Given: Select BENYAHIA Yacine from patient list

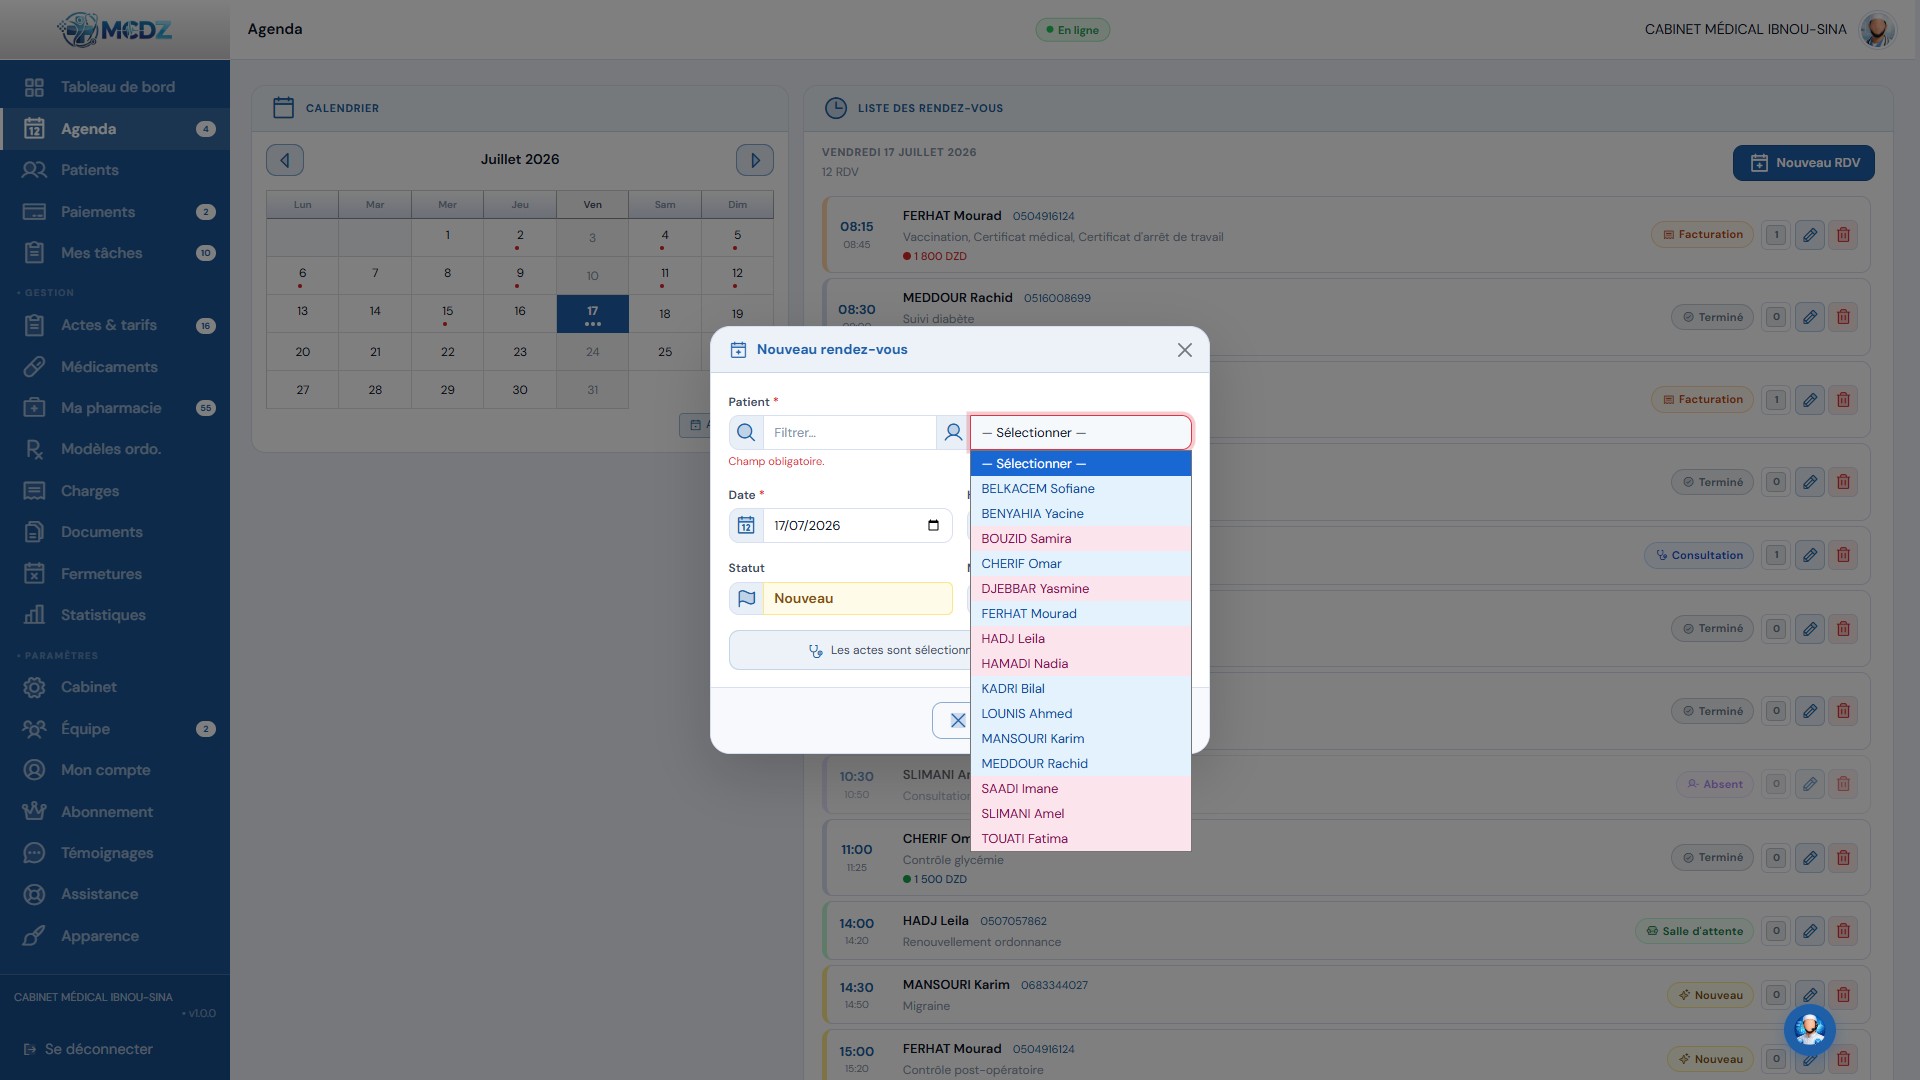Looking at the screenshot, I should (1081, 514).
